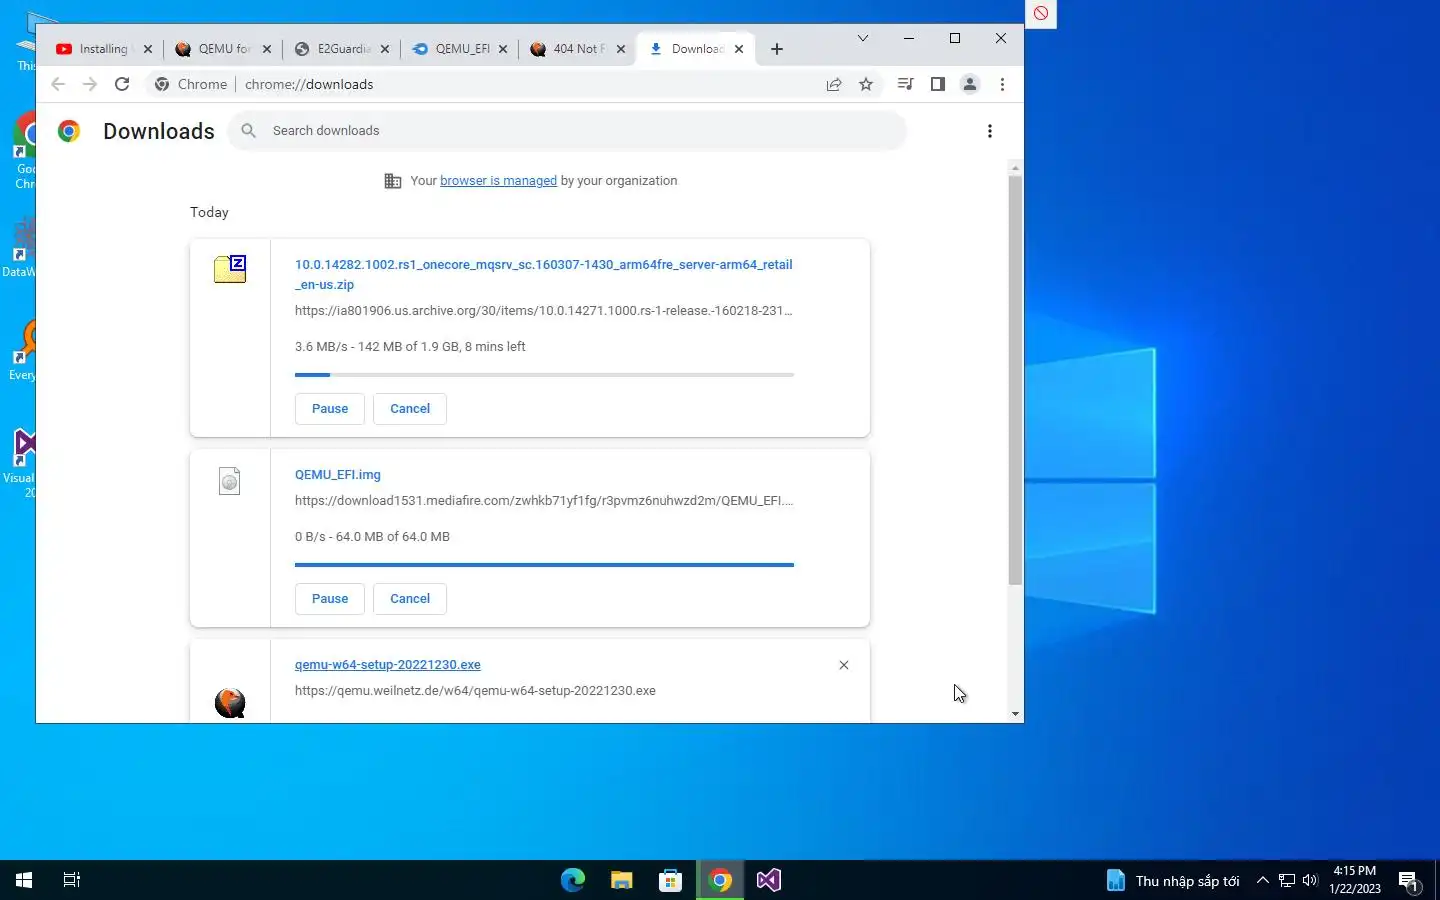
Task: Click the zip archive file icon
Action: (230, 269)
